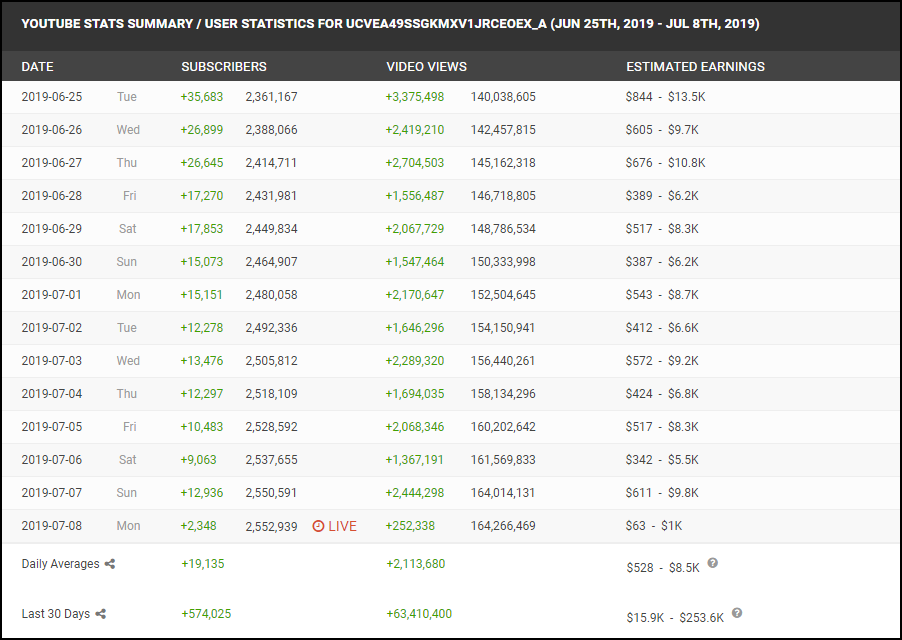
Task: Click share icon beside Daily Averages
Action: click(110, 564)
